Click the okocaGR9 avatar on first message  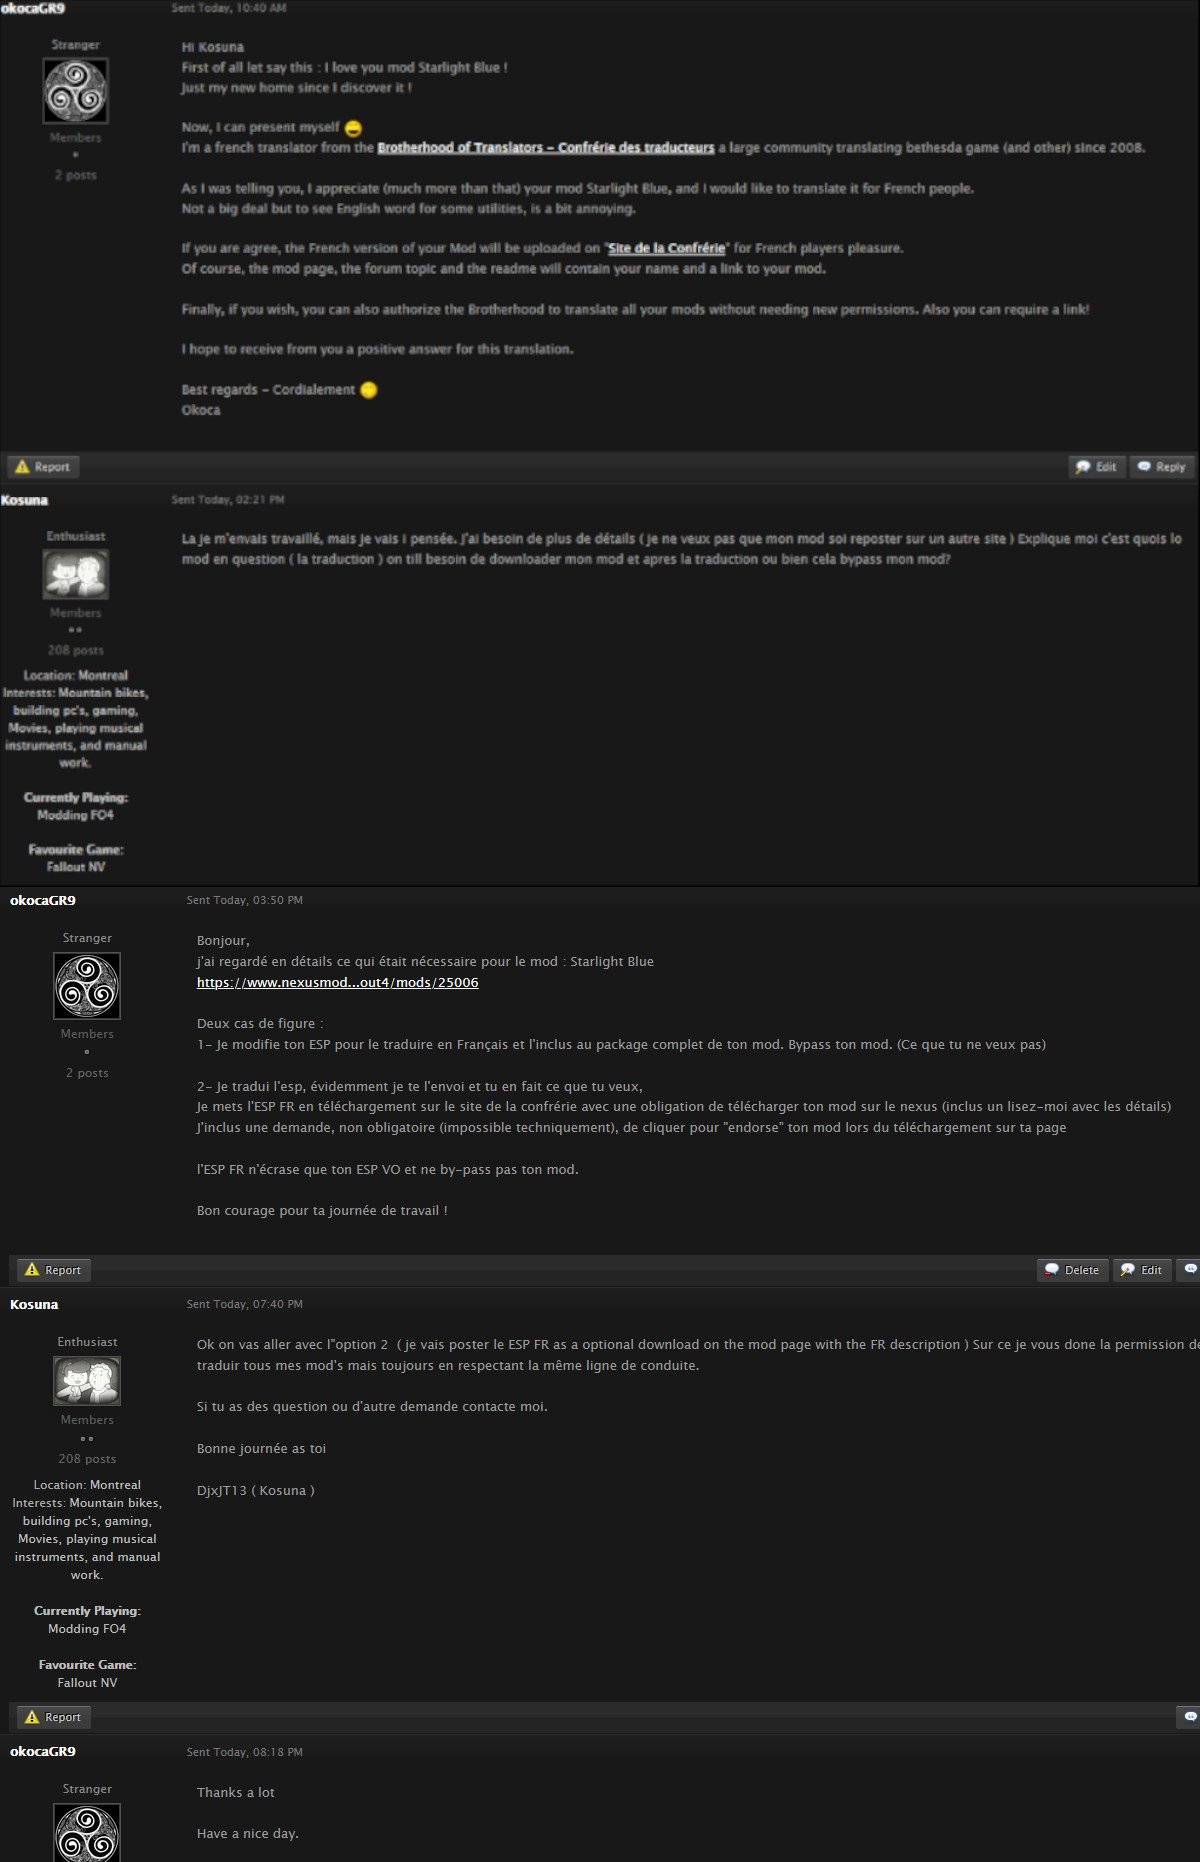[76, 90]
